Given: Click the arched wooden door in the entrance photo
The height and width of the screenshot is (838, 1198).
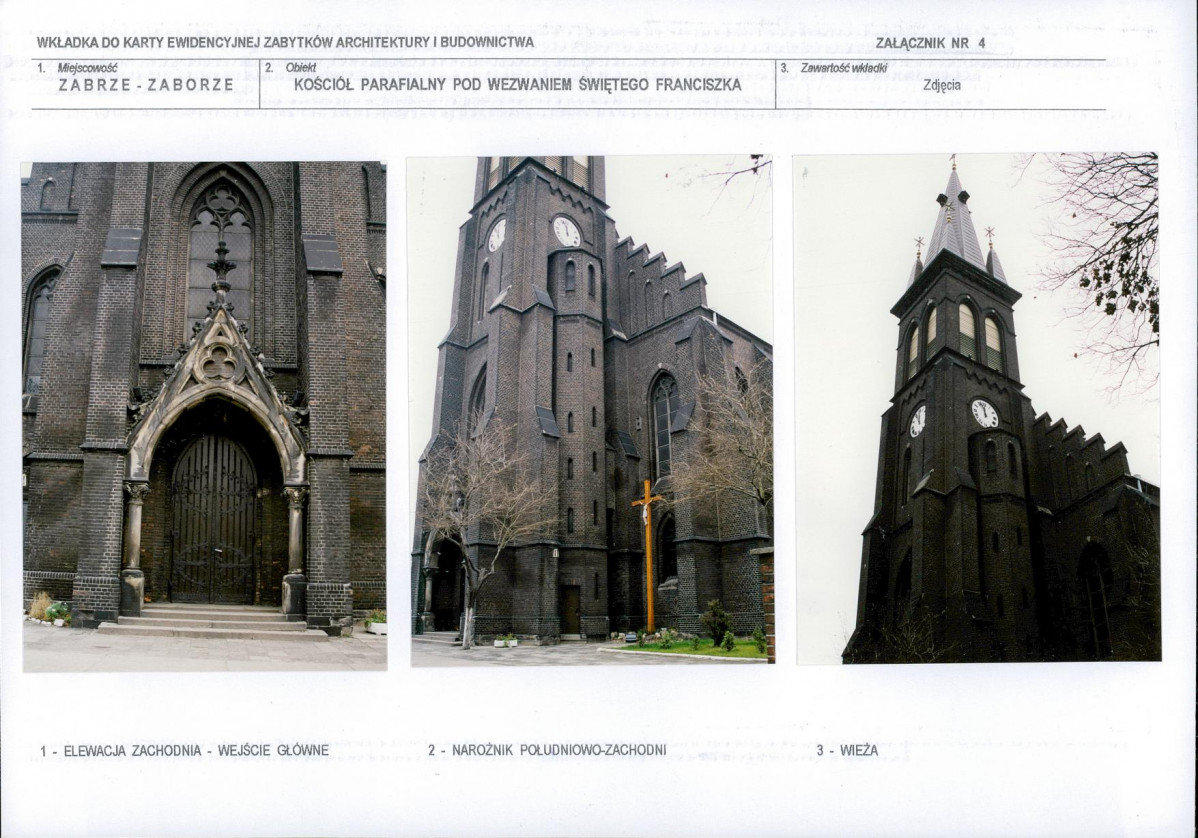Looking at the screenshot, I should click(x=213, y=520).
